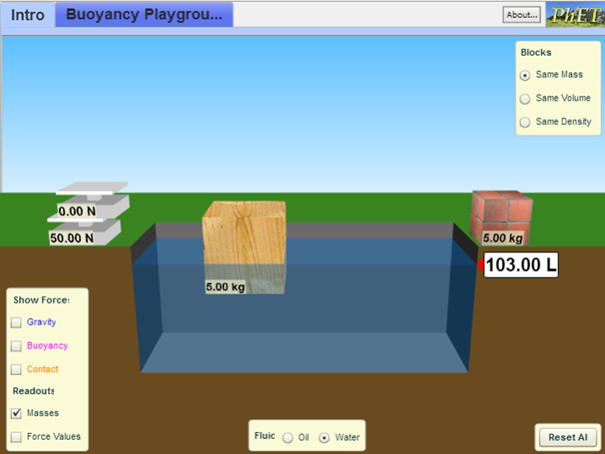Viewport: 605px width, 454px height.
Task: Select the Same Density radio button
Action: point(525,123)
